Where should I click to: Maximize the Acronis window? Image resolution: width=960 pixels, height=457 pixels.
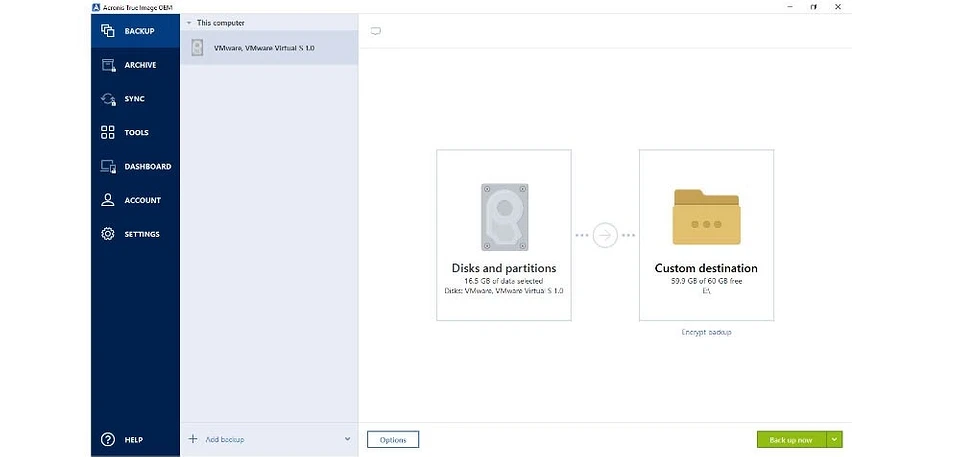point(813,7)
